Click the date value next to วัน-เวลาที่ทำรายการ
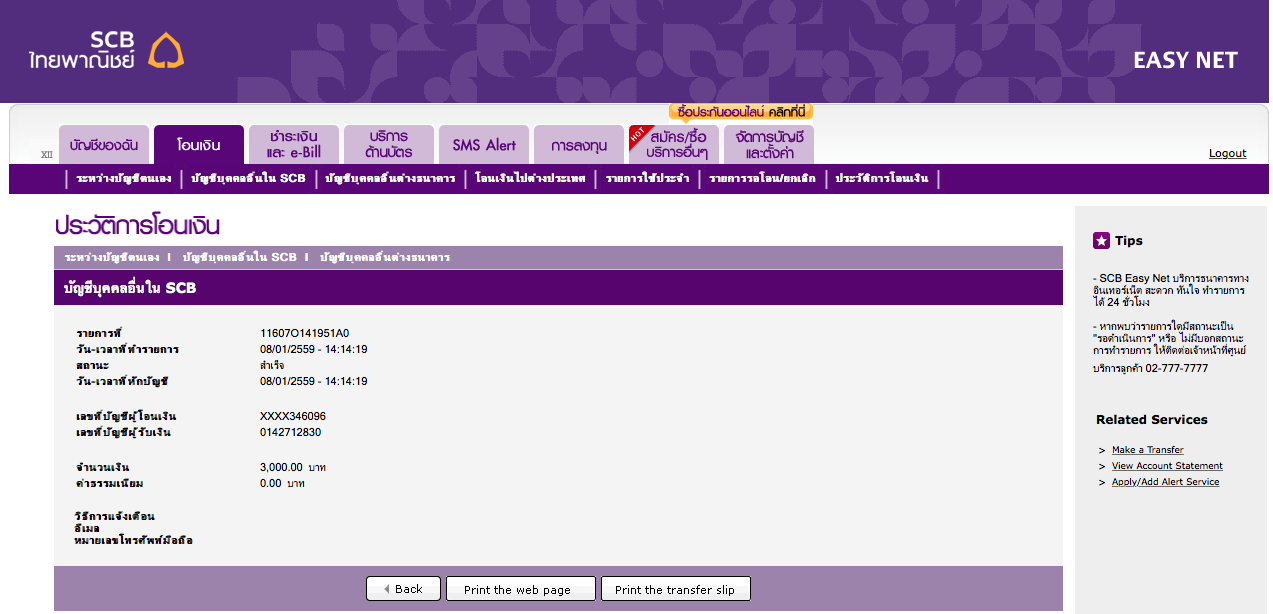This screenshot has width=1273, height=614. [x=314, y=349]
